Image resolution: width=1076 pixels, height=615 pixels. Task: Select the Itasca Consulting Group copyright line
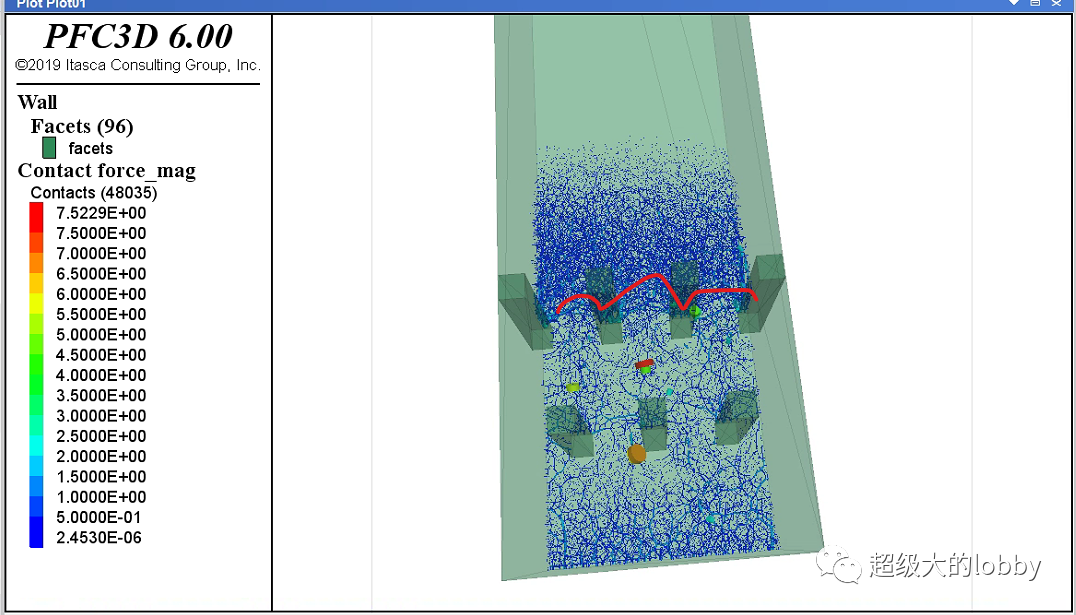point(138,65)
